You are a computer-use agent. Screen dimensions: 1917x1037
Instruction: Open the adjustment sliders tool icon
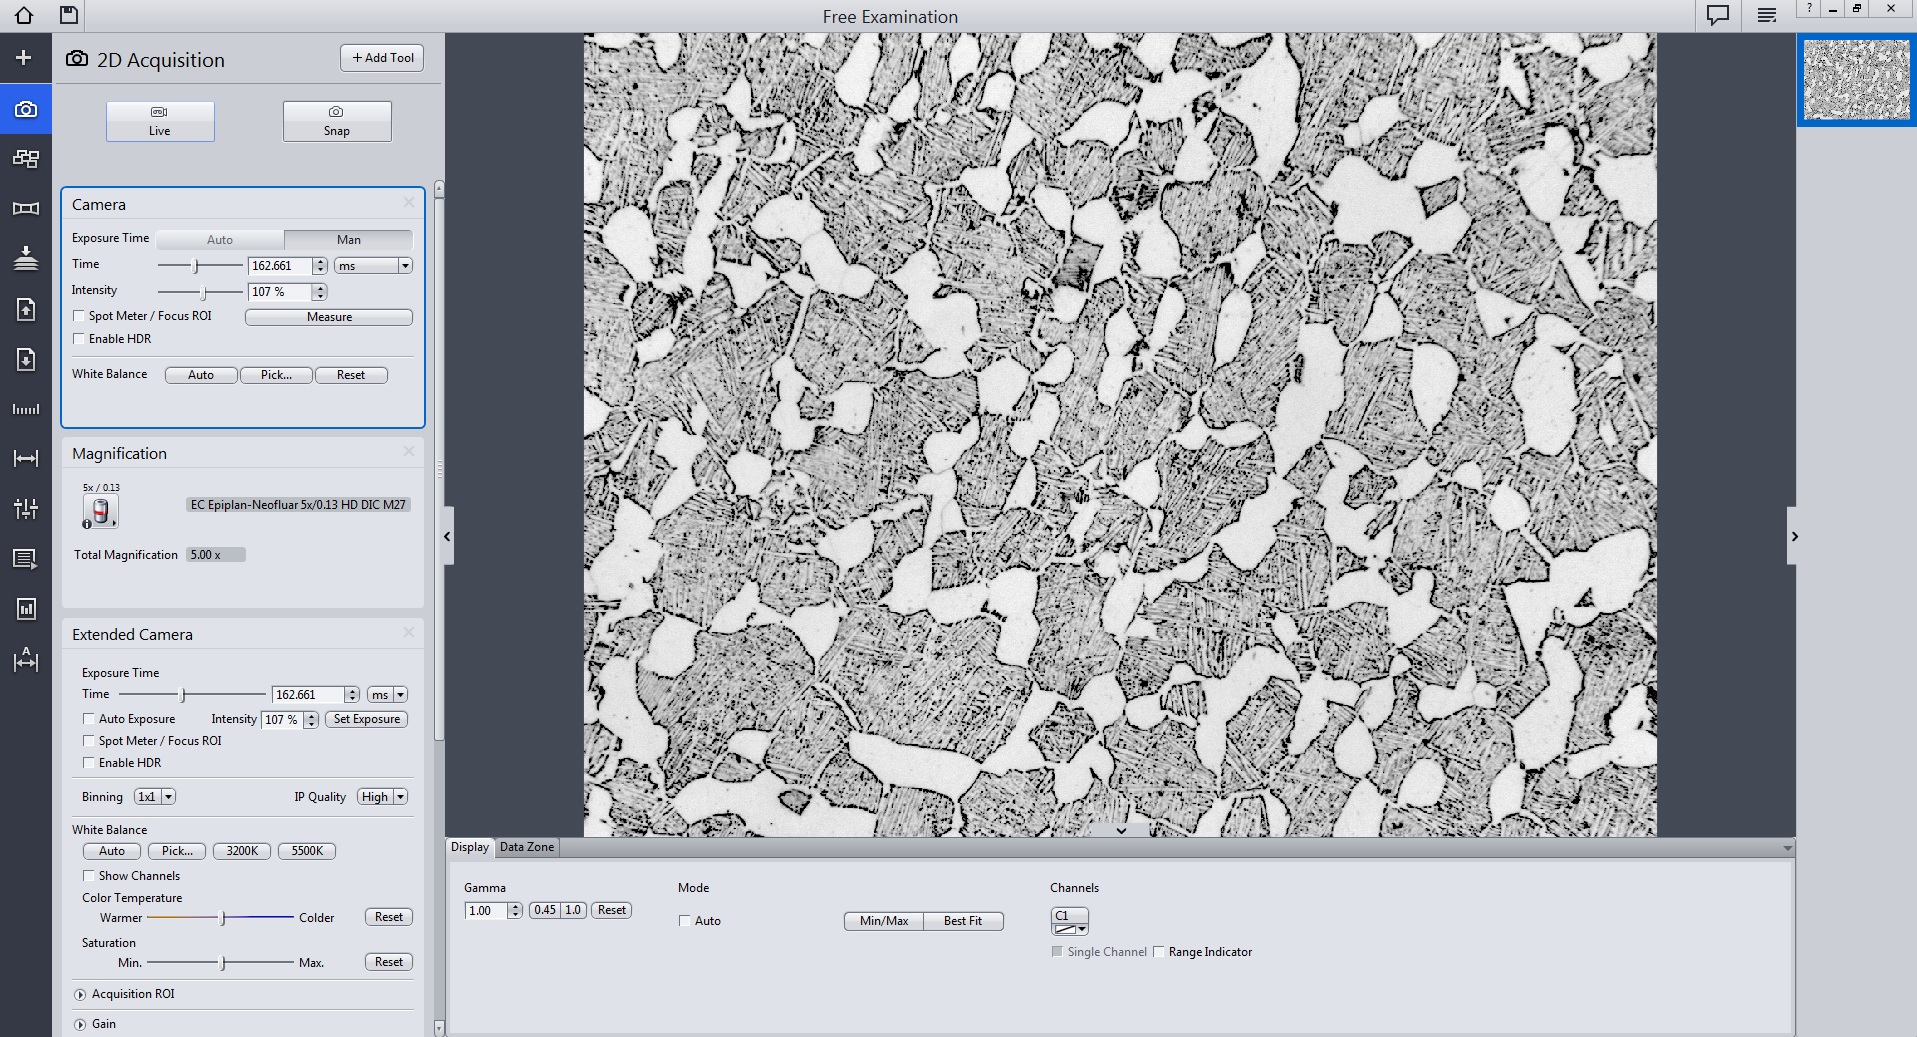tap(25, 508)
